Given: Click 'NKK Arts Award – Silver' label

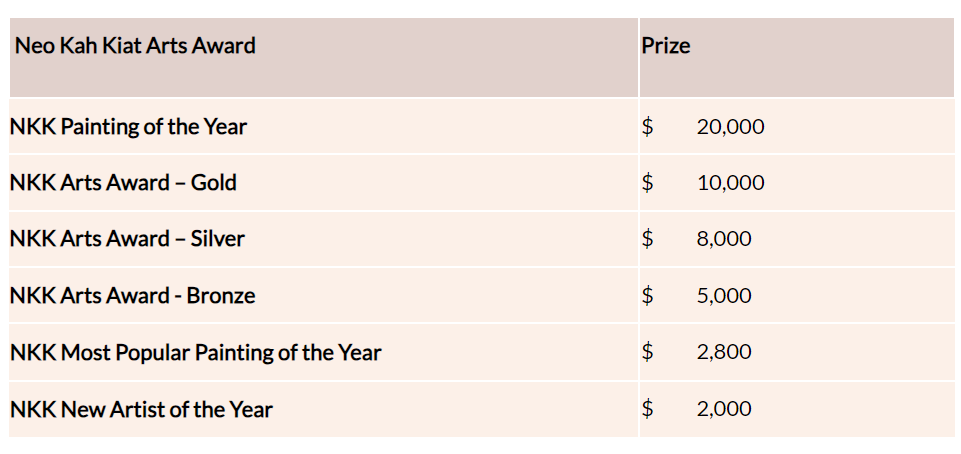Looking at the screenshot, I should [127, 239].
